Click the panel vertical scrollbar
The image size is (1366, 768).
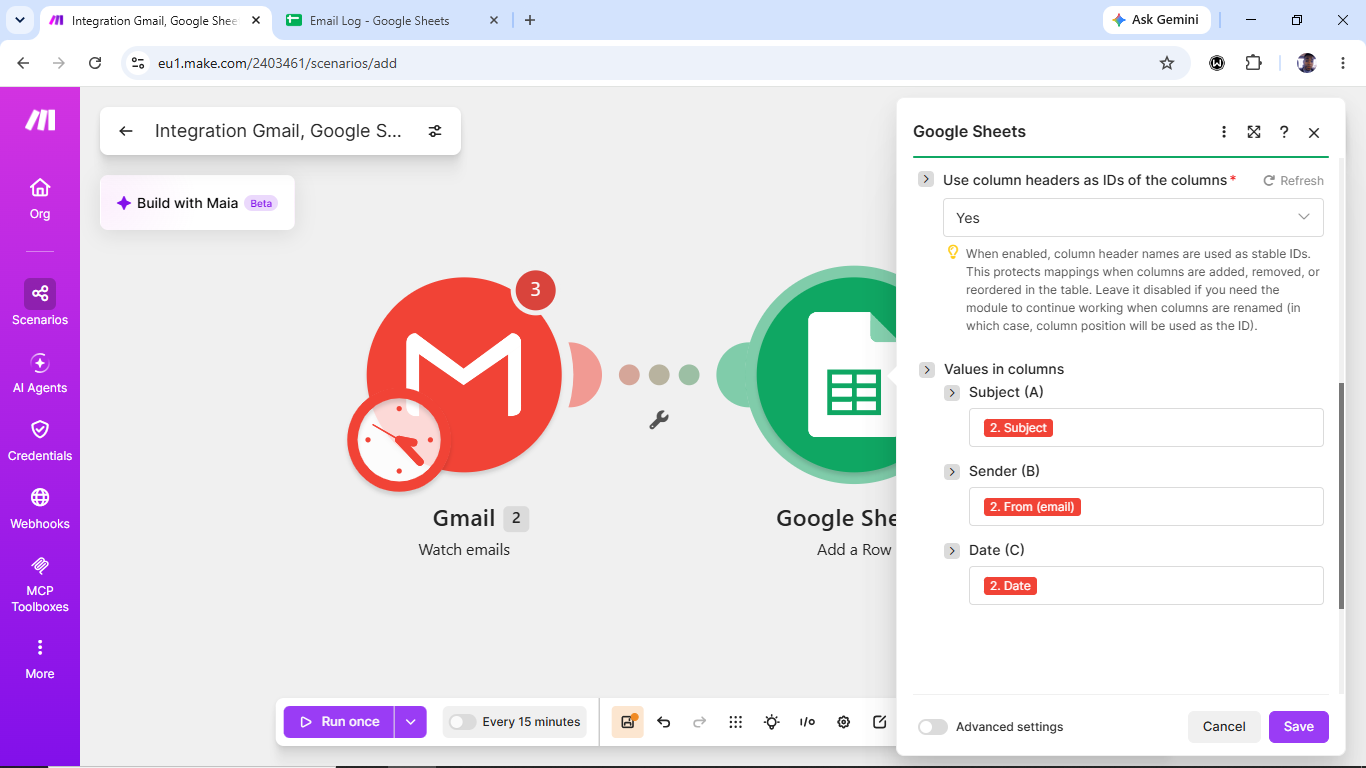coord(1341,495)
